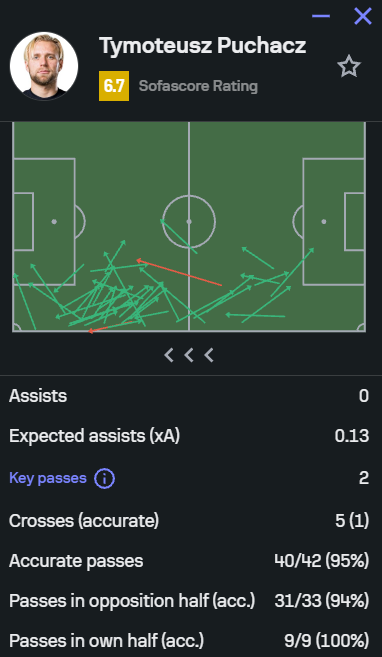This screenshot has width=382, height=657.
Task: Minimize the player stats popup
Action: click(321, 16)
